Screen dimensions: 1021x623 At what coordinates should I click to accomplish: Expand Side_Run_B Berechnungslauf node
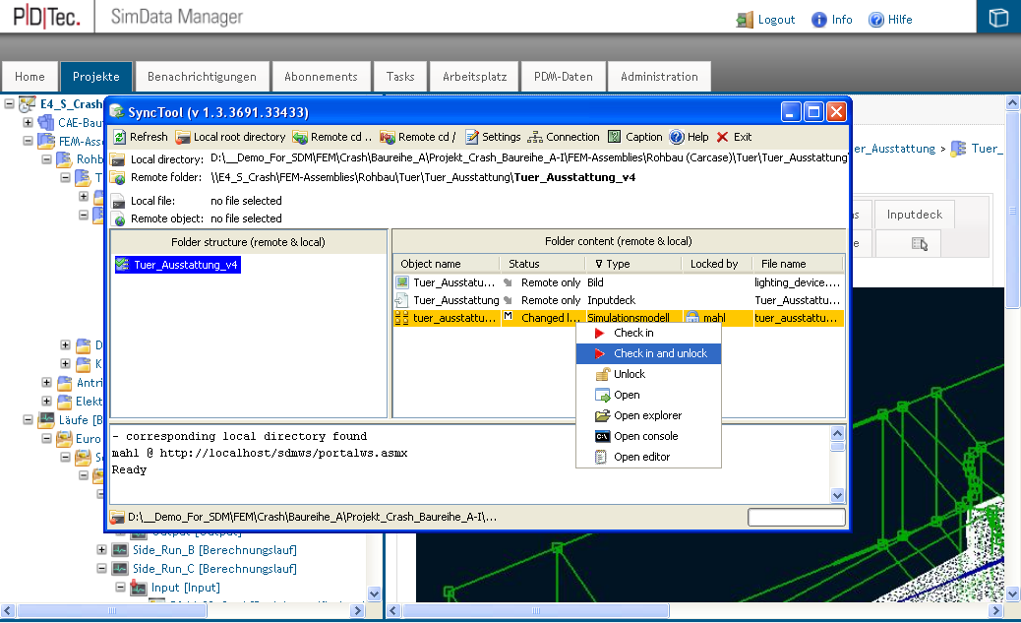(x=102, y=549)
